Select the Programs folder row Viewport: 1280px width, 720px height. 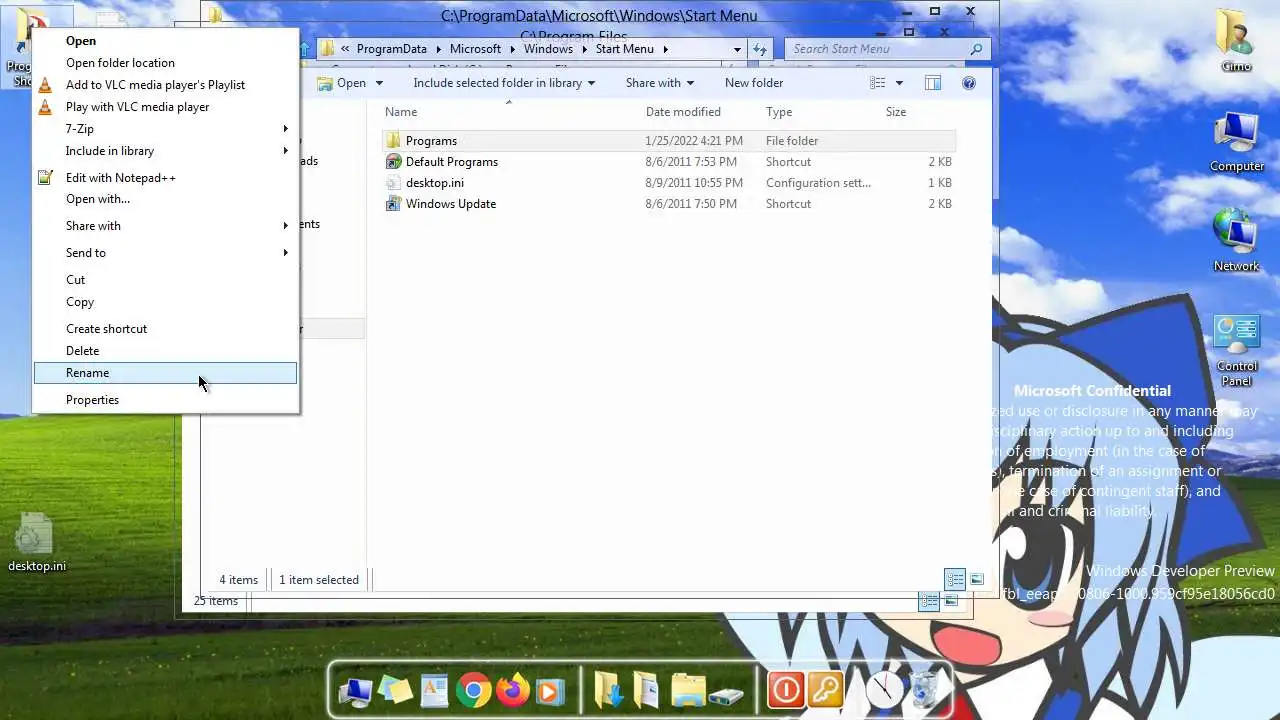click(x=669, y=141)
